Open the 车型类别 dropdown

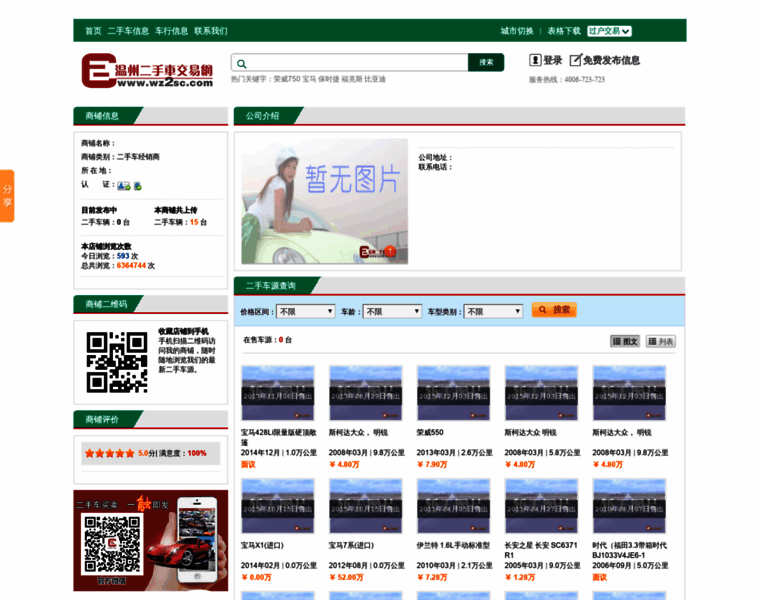click(493, 311)
